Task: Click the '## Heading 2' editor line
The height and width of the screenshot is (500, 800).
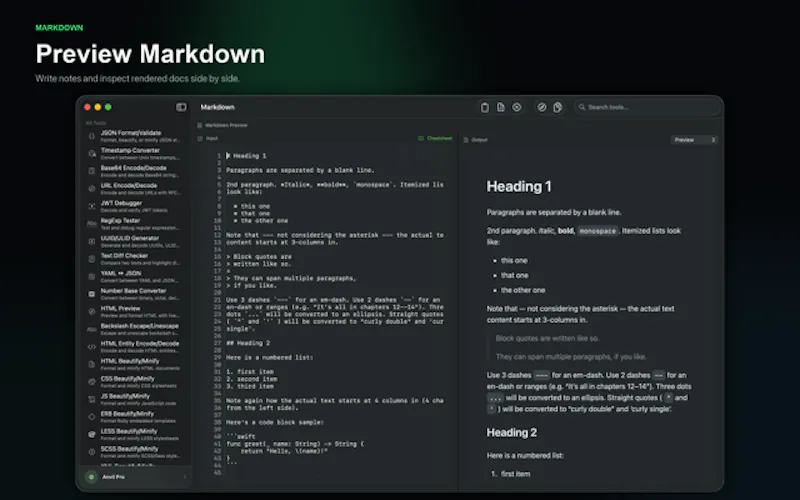Action: coord(248,343)
